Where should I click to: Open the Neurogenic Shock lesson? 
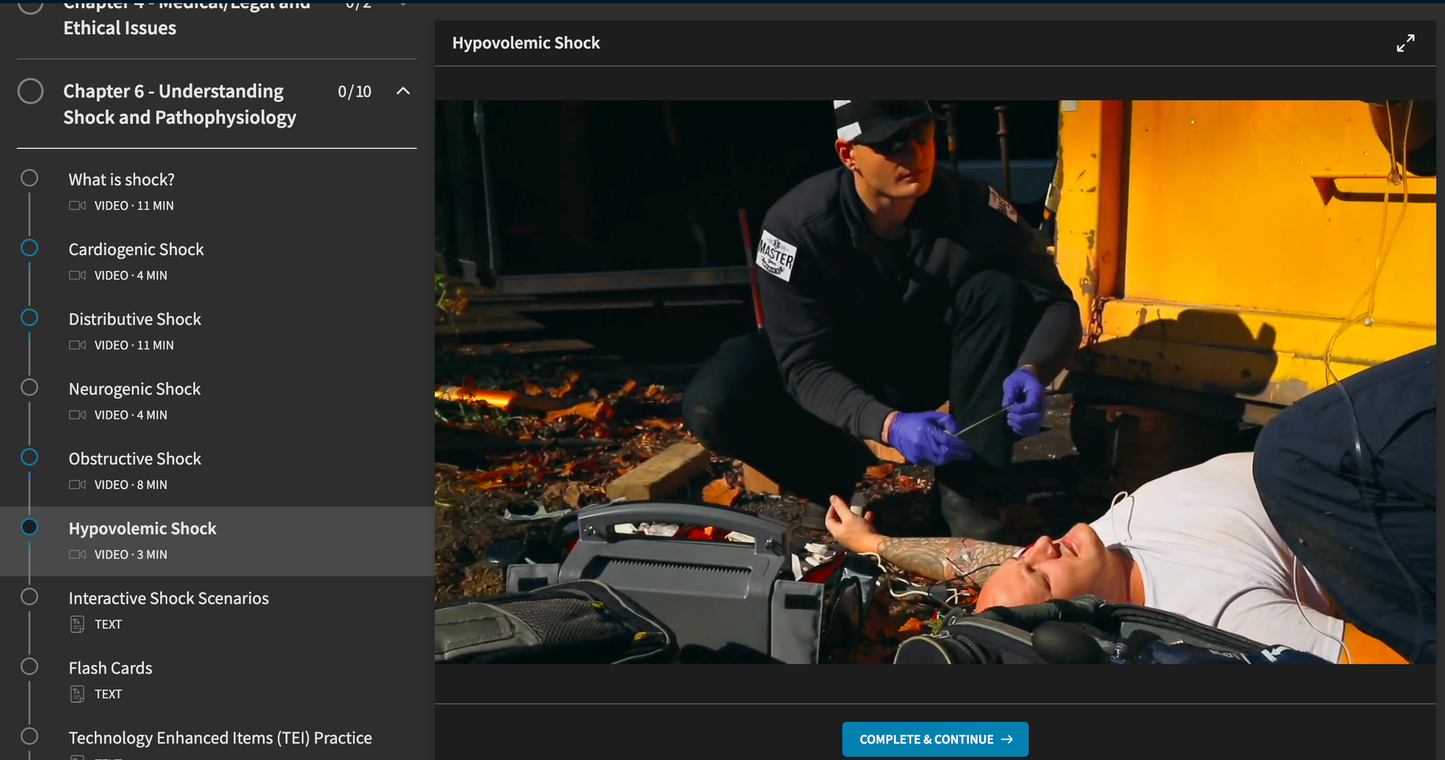134,388
